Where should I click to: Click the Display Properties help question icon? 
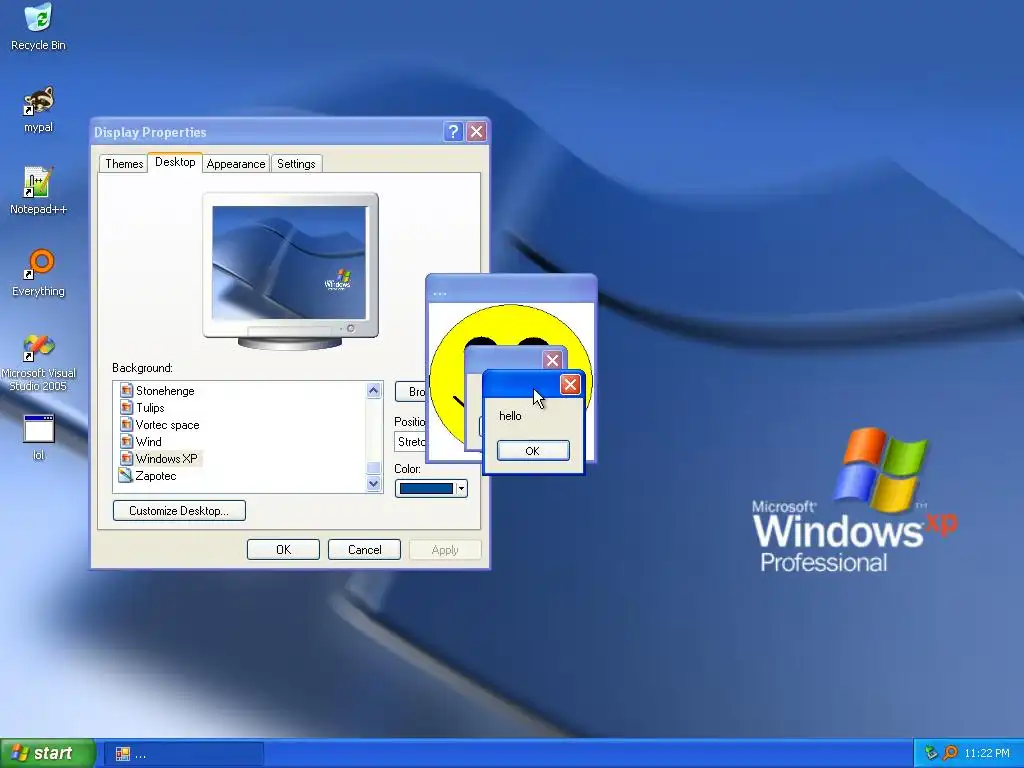tap(453, 132)
